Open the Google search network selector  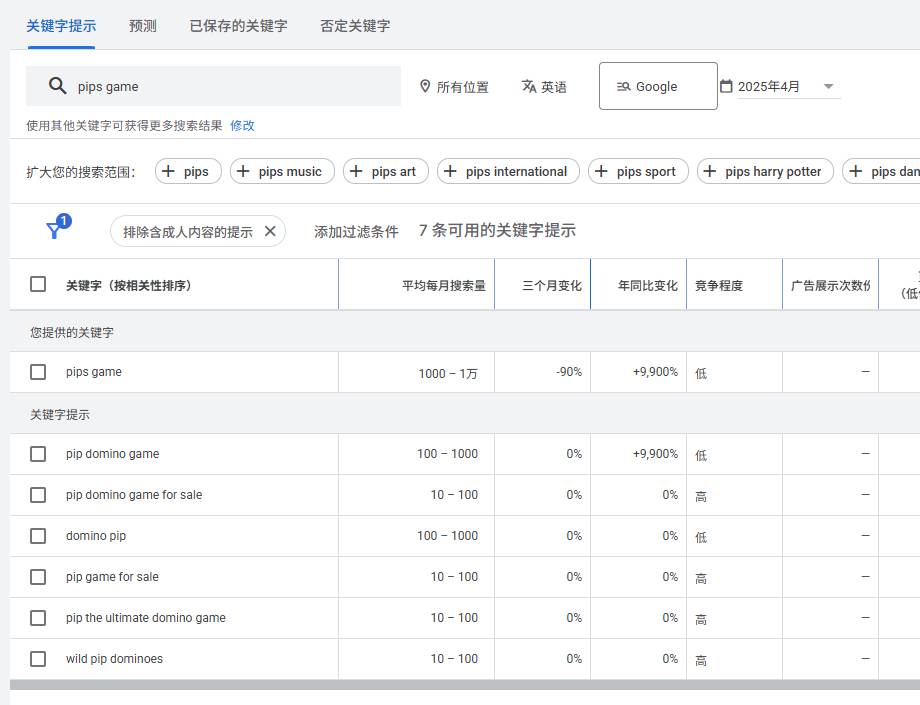[658, 86]
